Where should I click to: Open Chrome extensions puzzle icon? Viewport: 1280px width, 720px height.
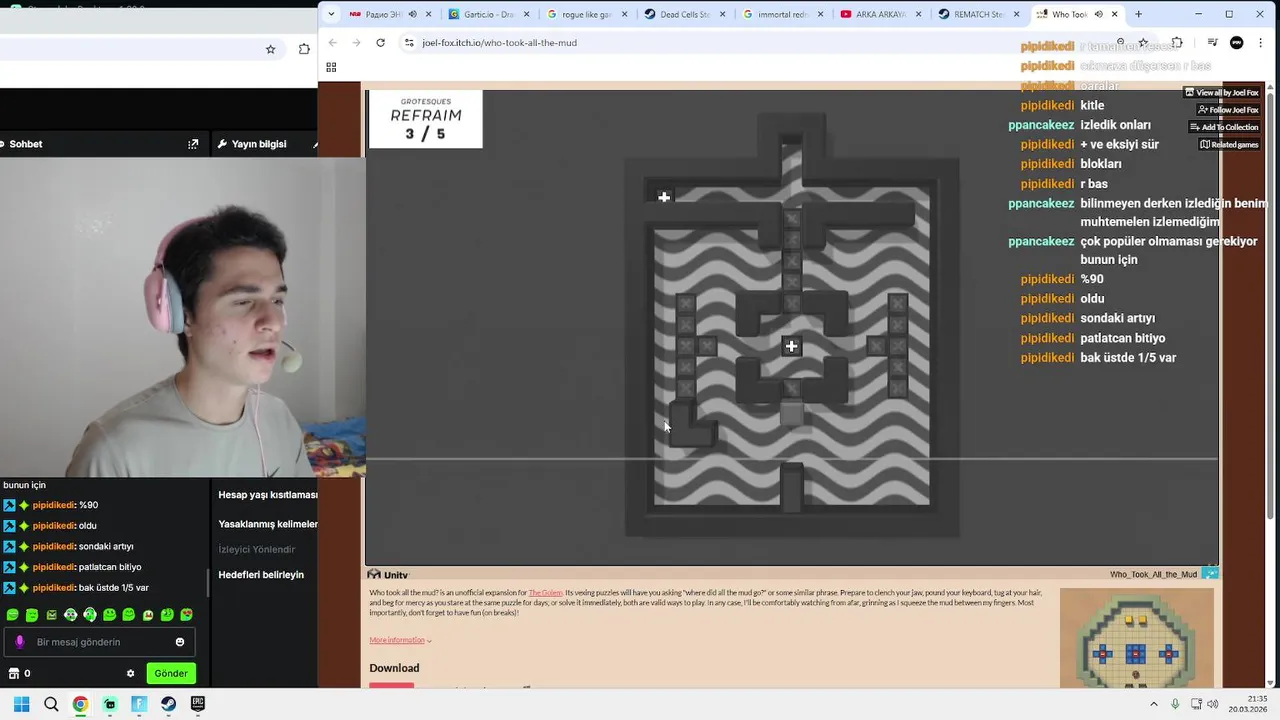[x=1177, y=43]
